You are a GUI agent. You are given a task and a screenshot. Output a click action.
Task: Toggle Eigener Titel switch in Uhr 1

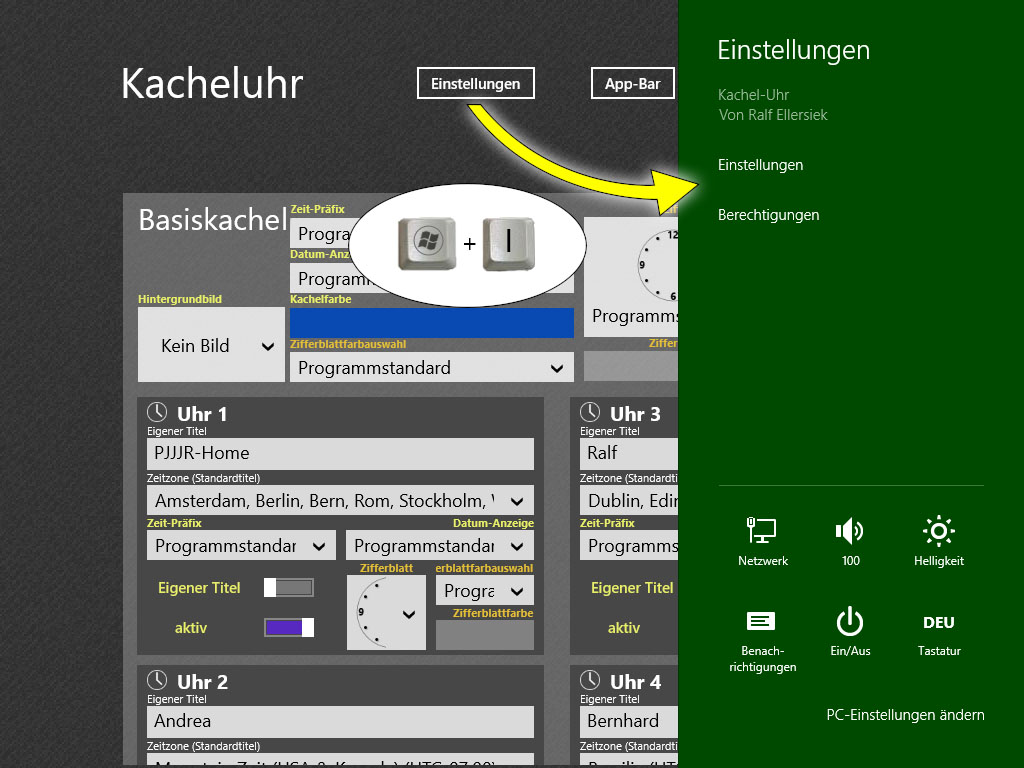289,588
